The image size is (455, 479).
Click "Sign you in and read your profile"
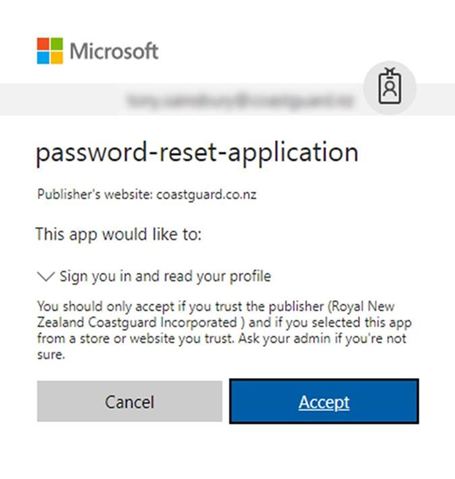pos(165,276)
